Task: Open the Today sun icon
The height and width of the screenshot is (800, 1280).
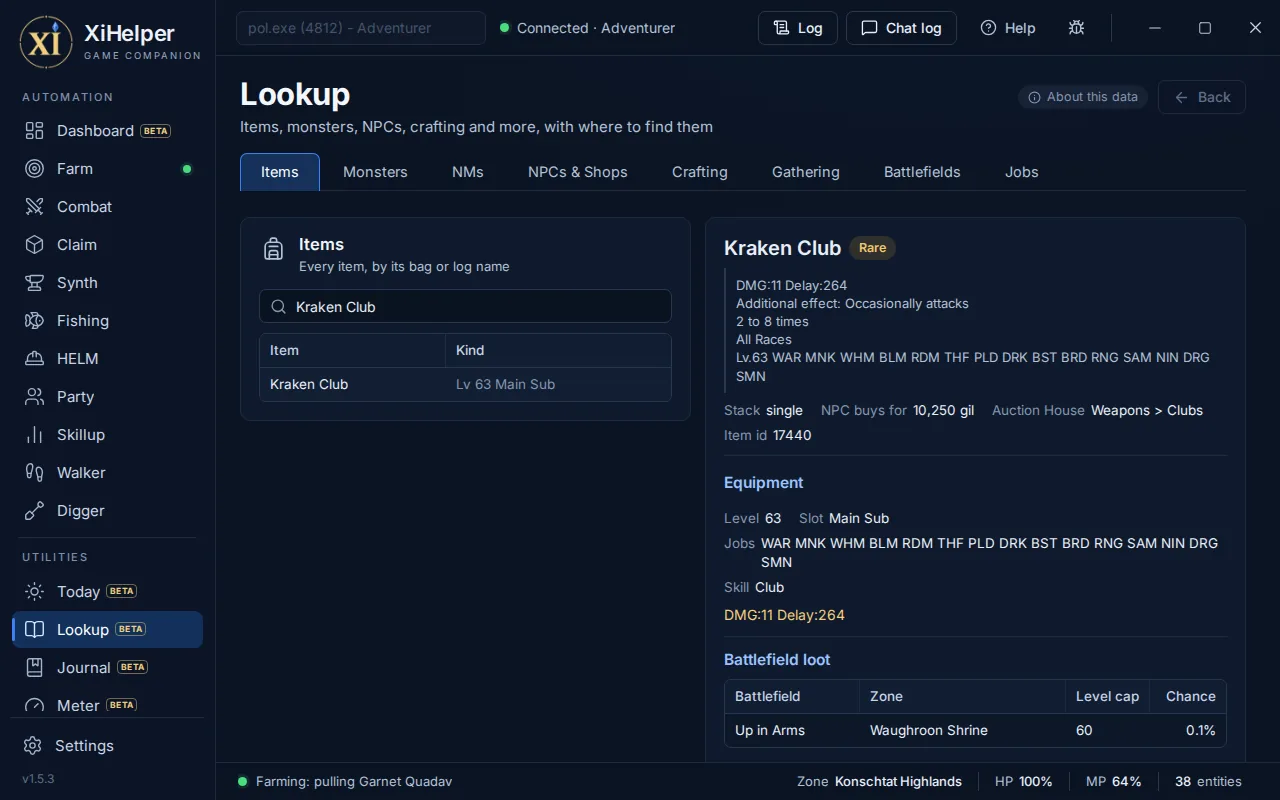Action: point(35,592)
